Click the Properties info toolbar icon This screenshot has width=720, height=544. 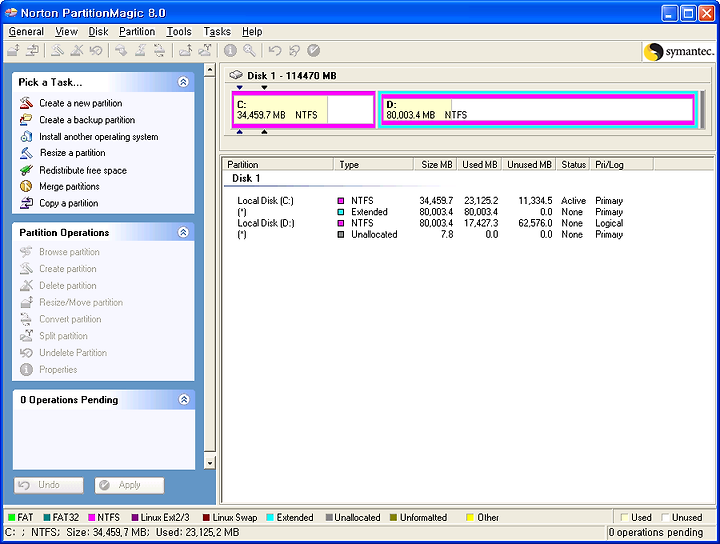point(230,50)
